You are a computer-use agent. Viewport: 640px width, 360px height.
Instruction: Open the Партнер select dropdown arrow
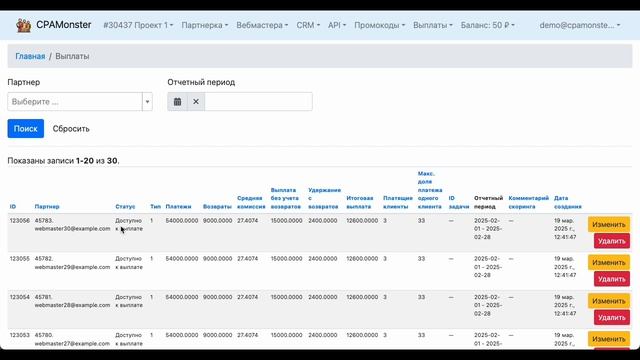click(x=147, y=102)
